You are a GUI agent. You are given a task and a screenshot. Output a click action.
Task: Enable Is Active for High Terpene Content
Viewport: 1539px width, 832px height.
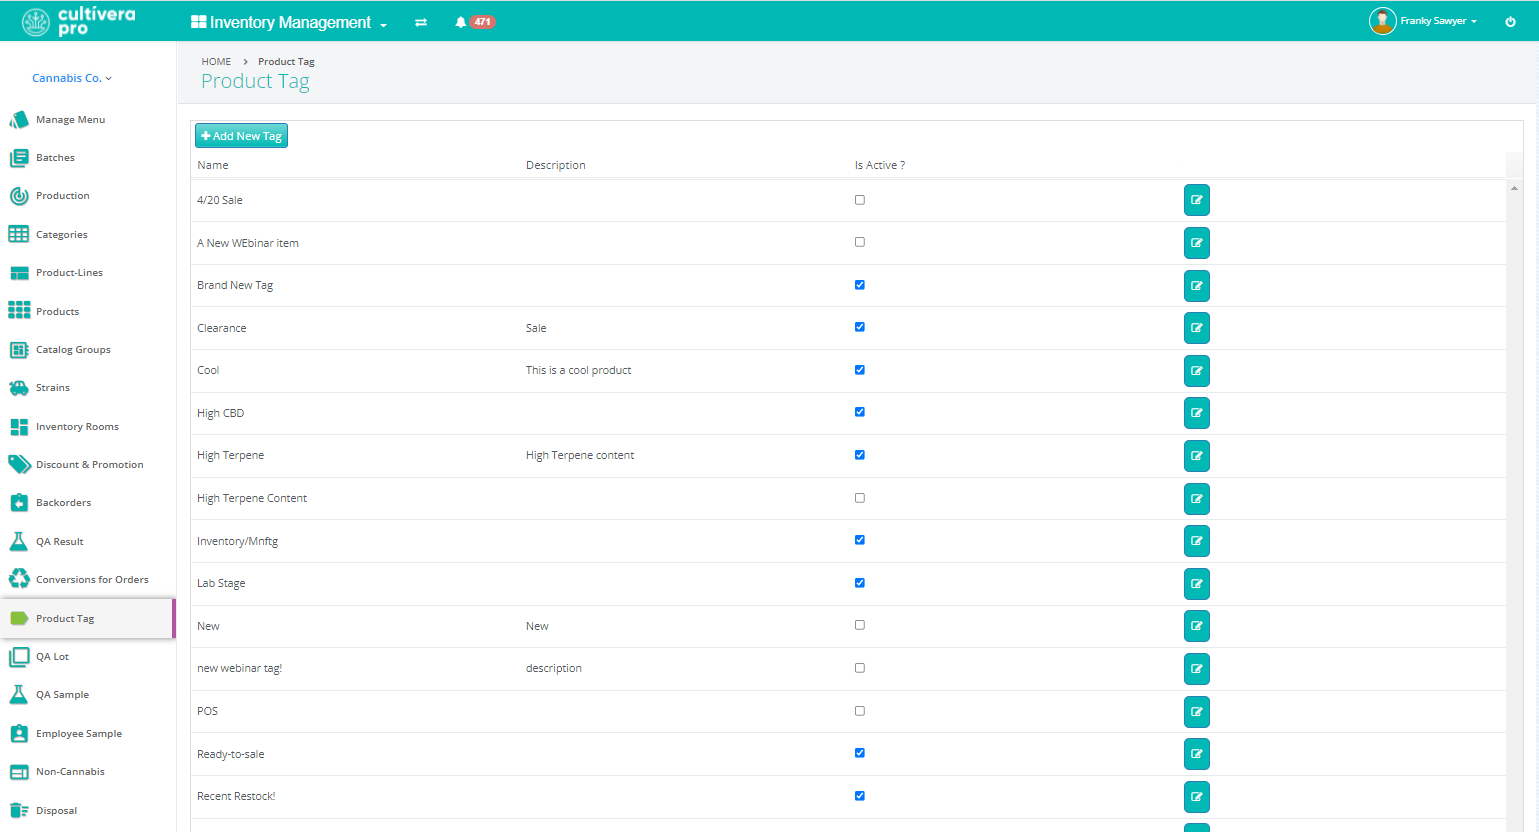[860, 498]
